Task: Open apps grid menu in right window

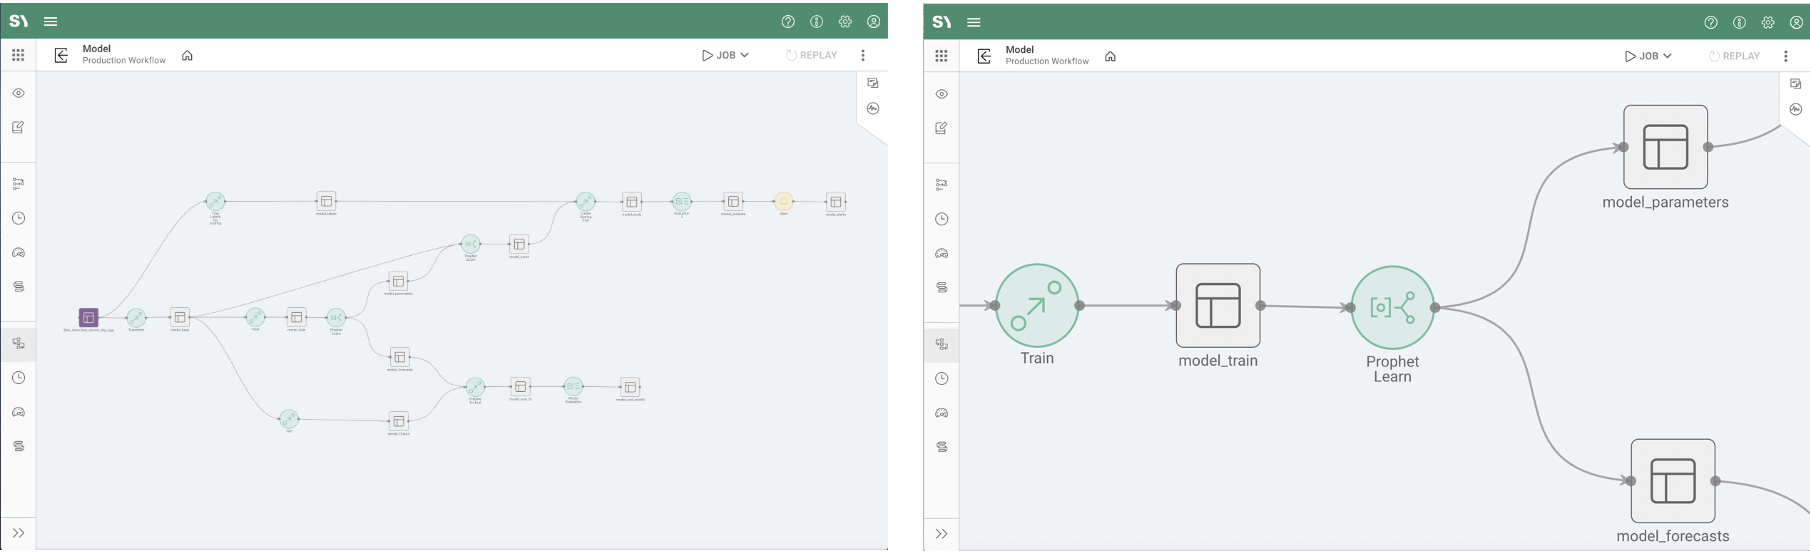Action: 941,56
